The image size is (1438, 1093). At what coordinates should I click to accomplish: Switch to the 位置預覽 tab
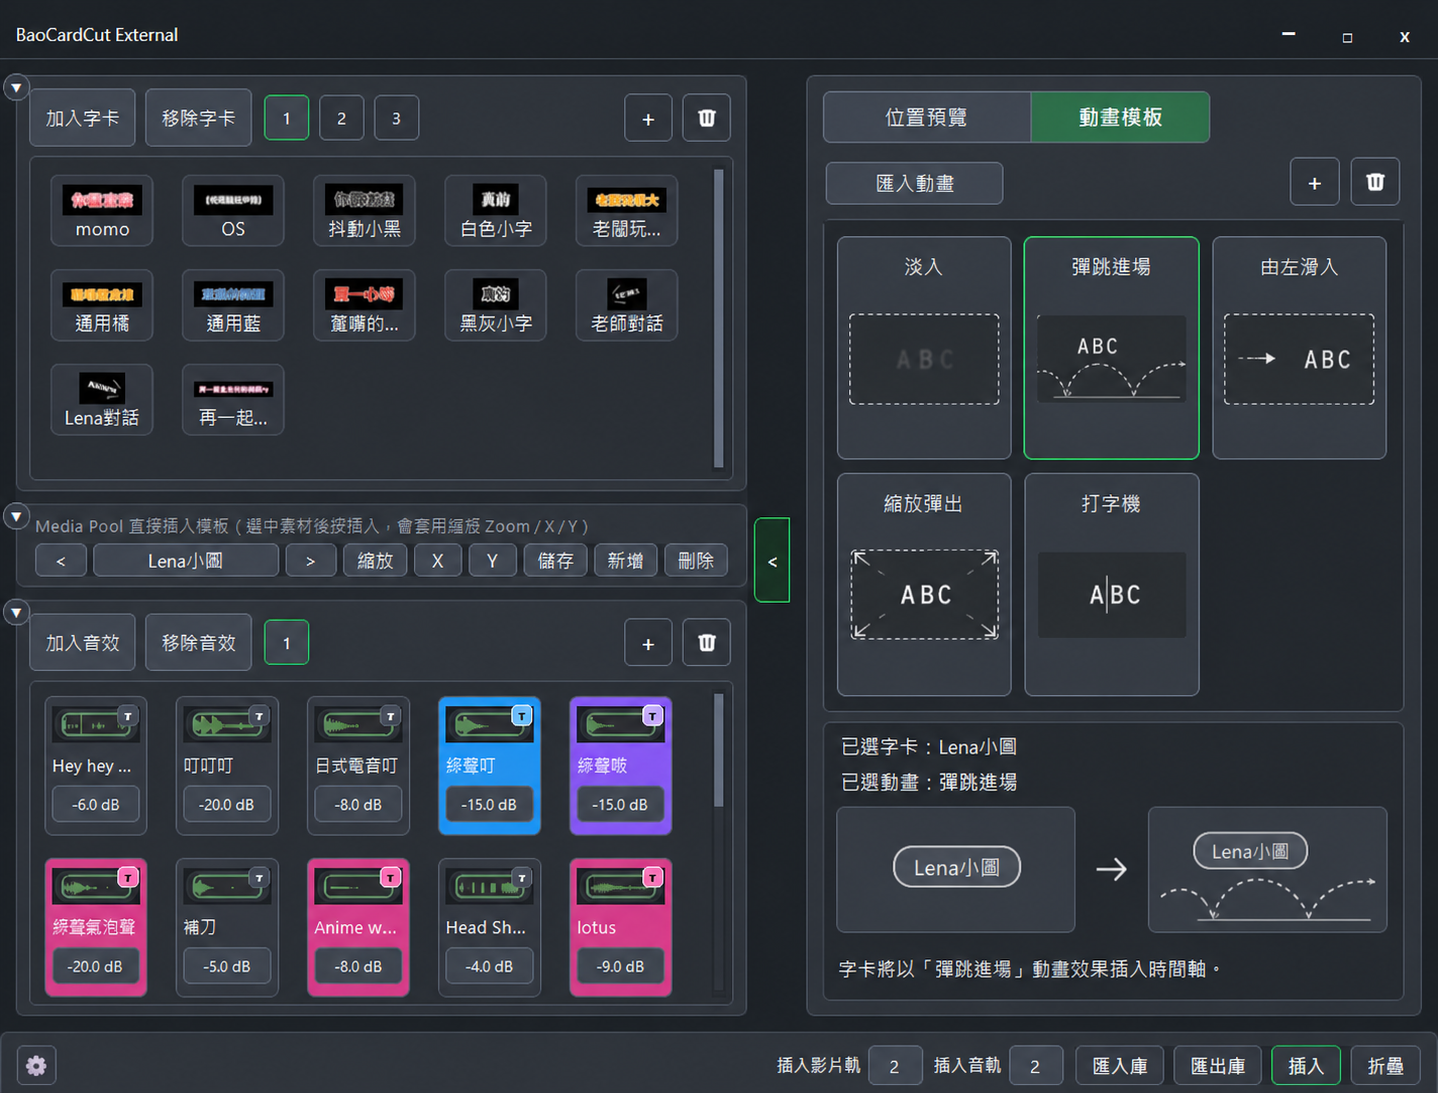(926, 117)
